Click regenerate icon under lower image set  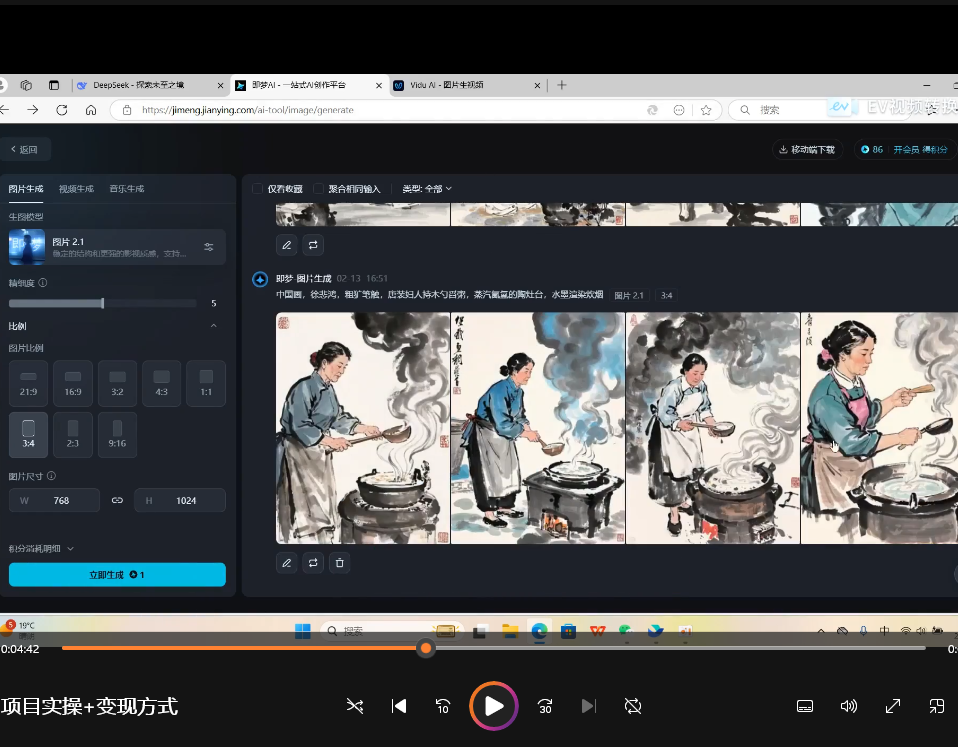coord(313,563)
